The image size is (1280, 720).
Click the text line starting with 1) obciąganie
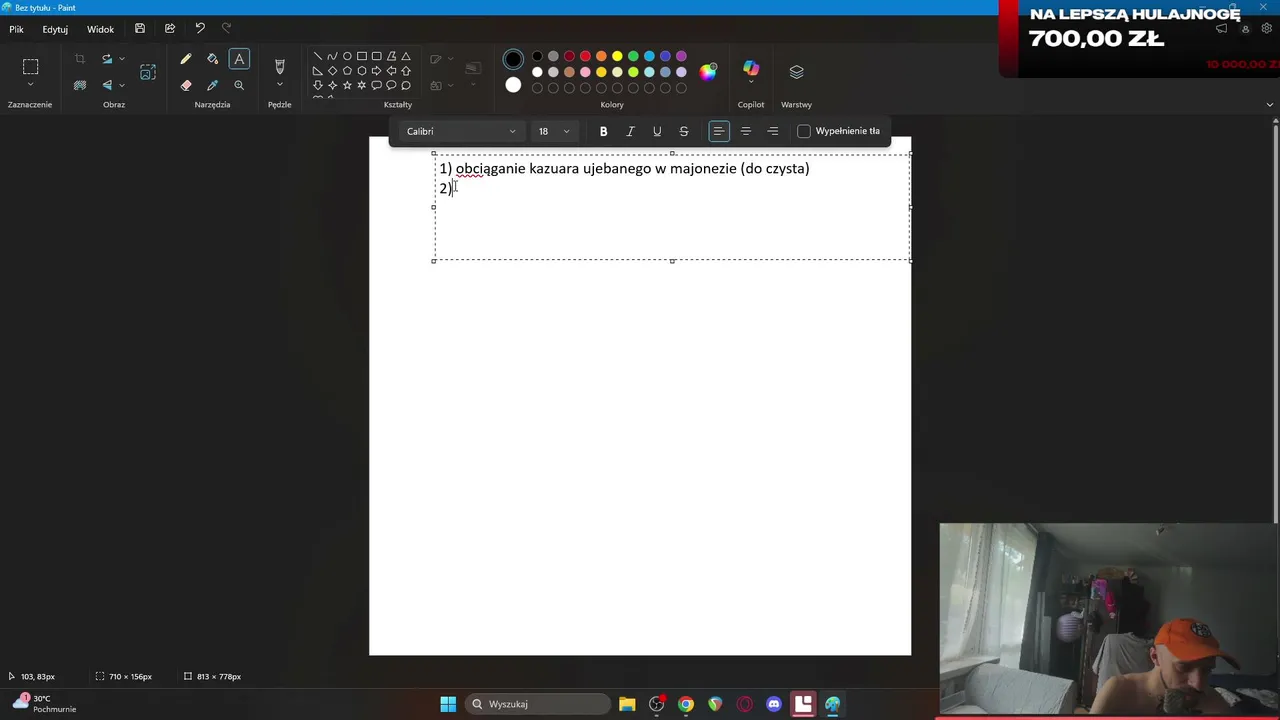[624, 169]
